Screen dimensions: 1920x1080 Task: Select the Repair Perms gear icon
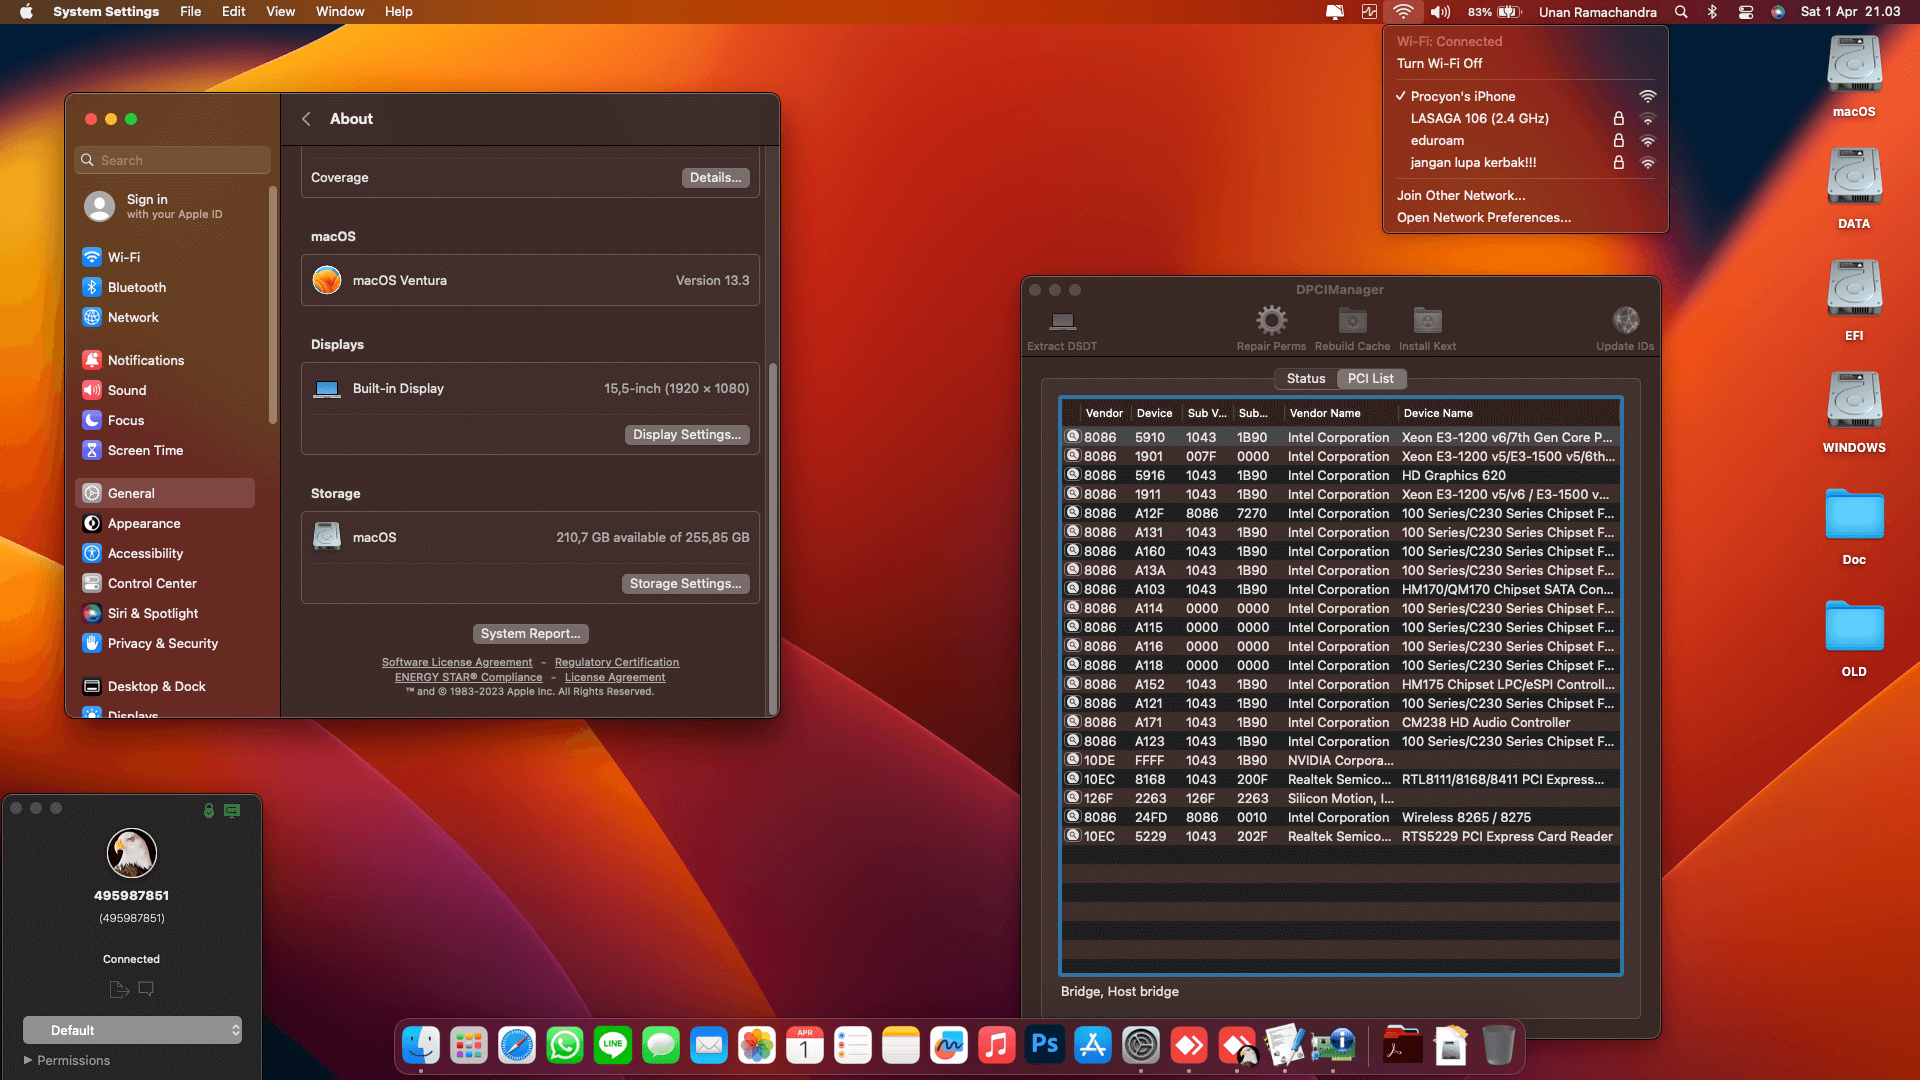click(1270, 322)
